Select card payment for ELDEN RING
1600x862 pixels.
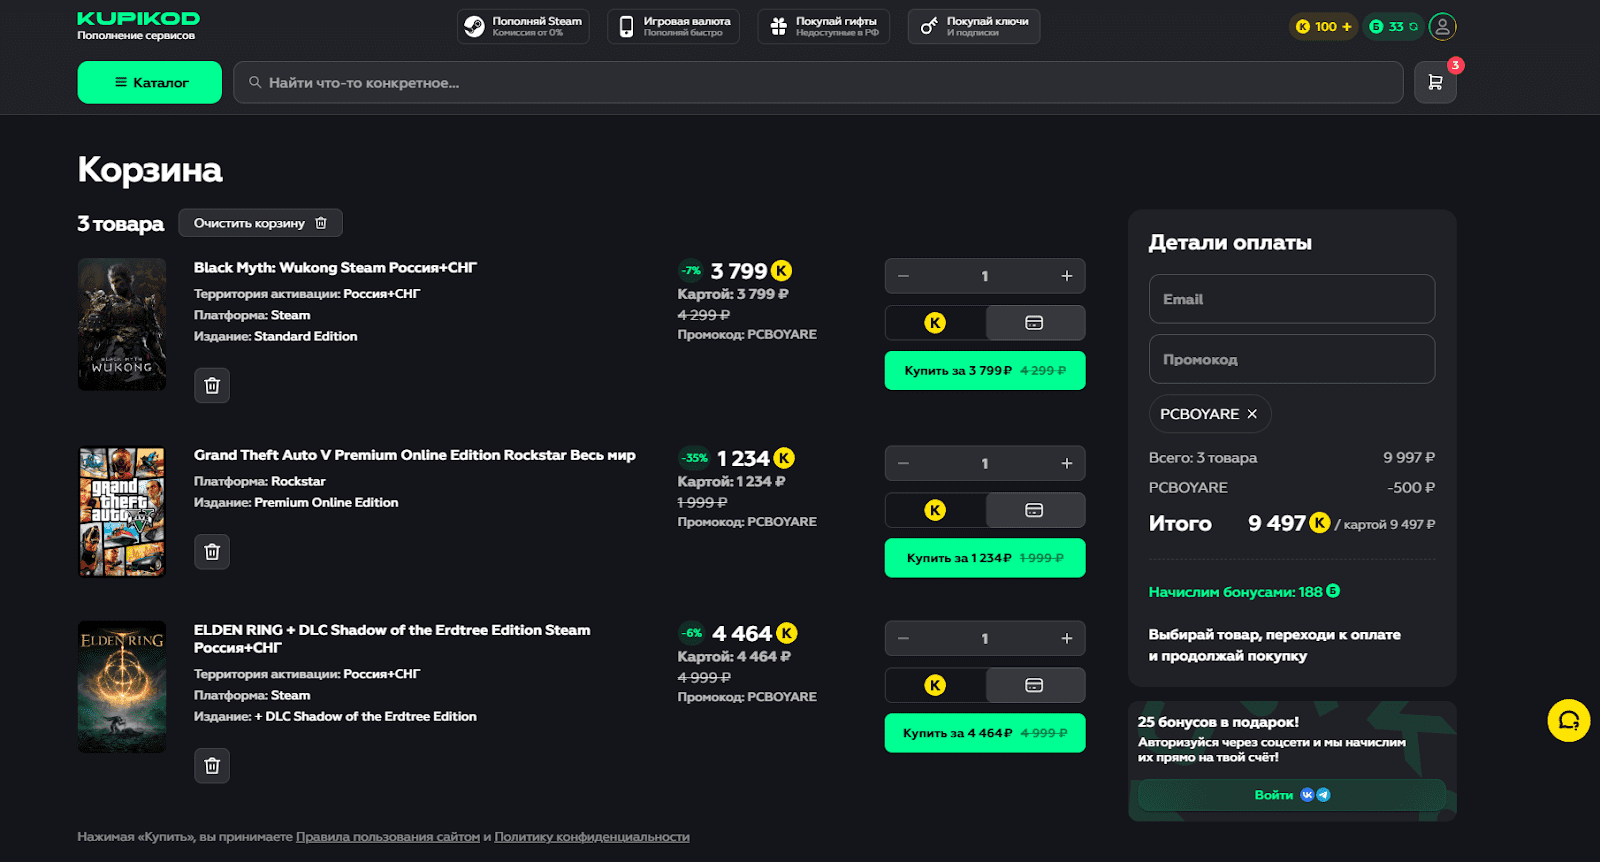pyautogui.click(x=1035, y=685)
